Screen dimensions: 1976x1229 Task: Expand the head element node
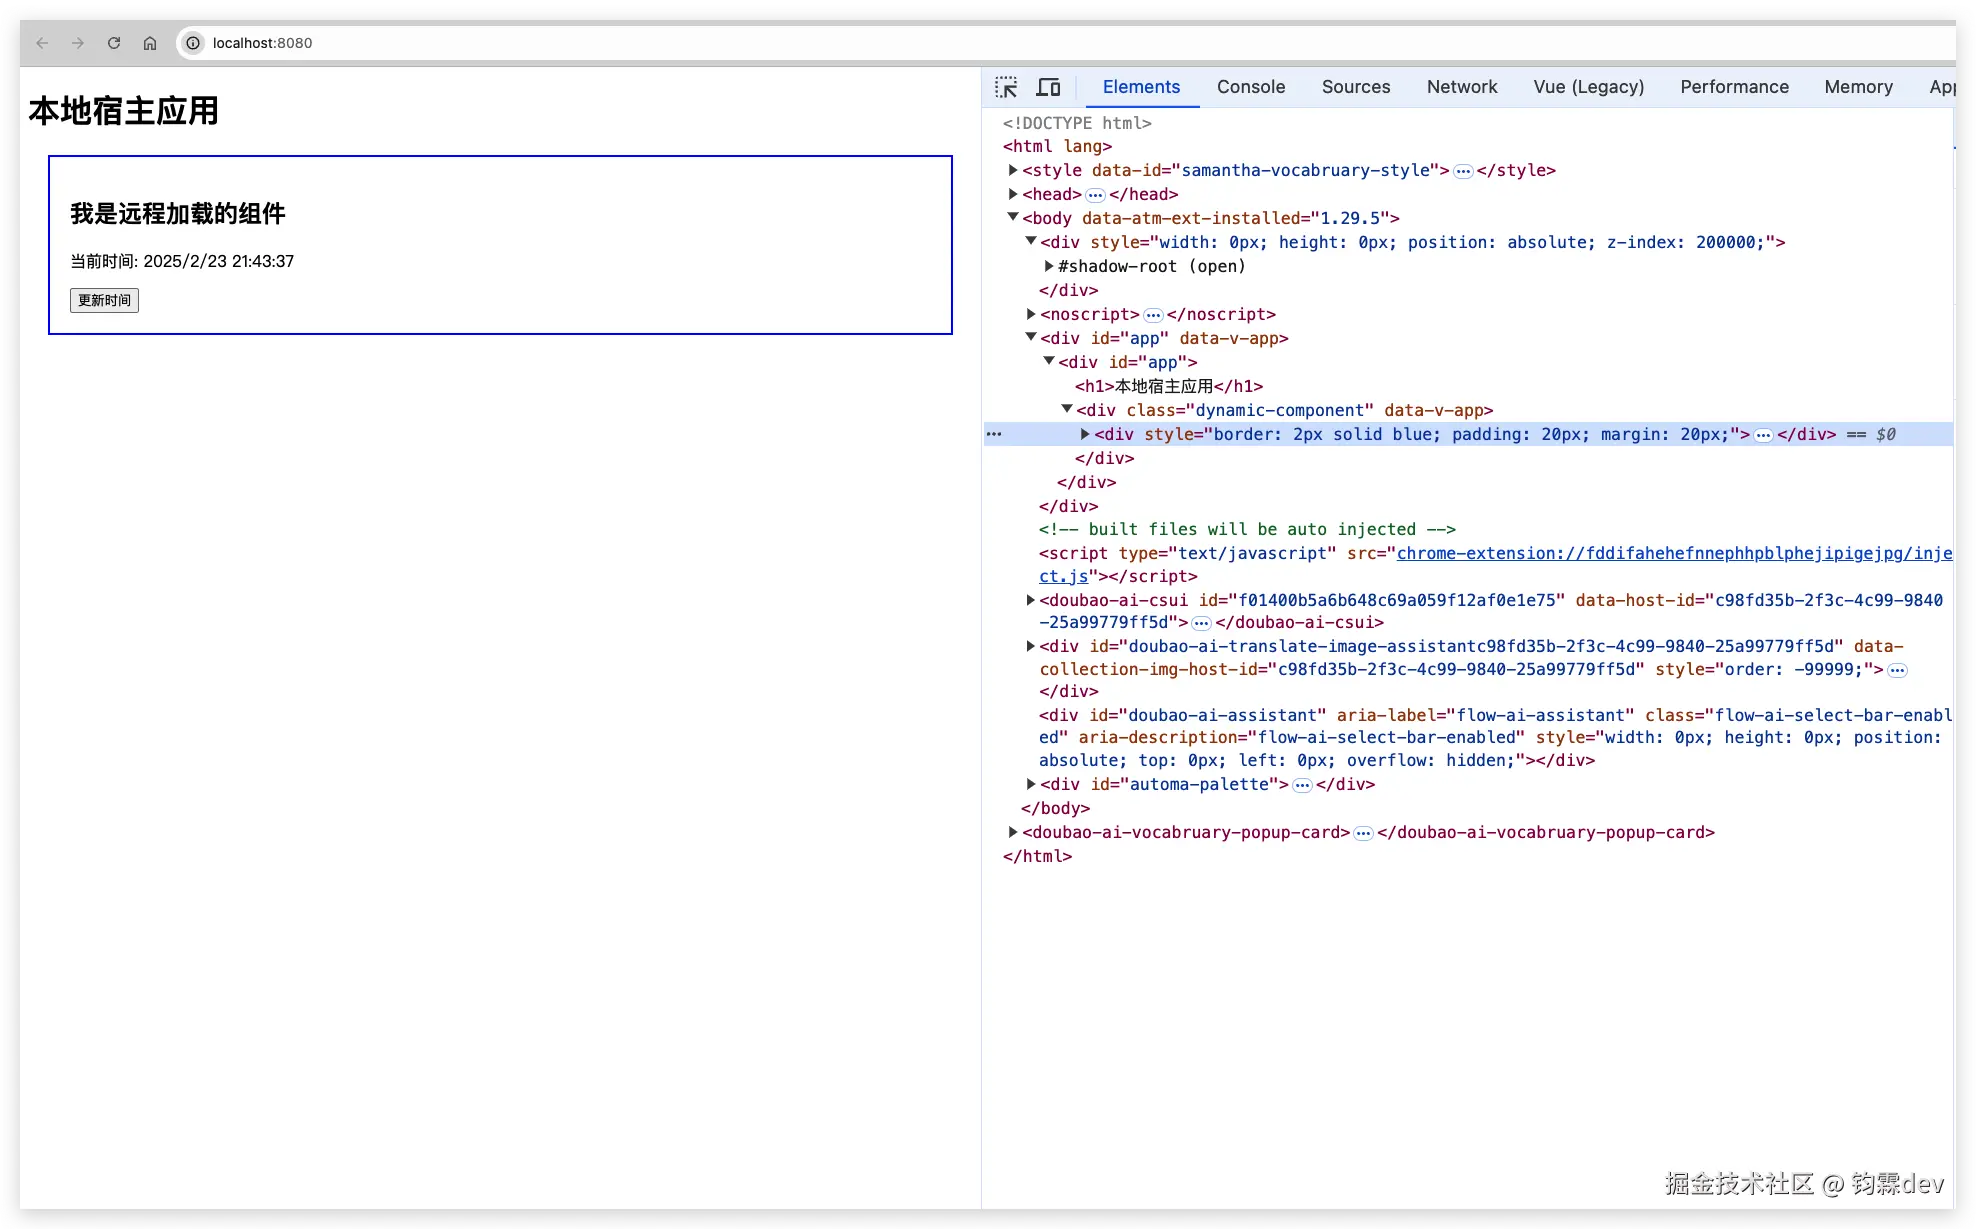click(x=1013, y=194)
